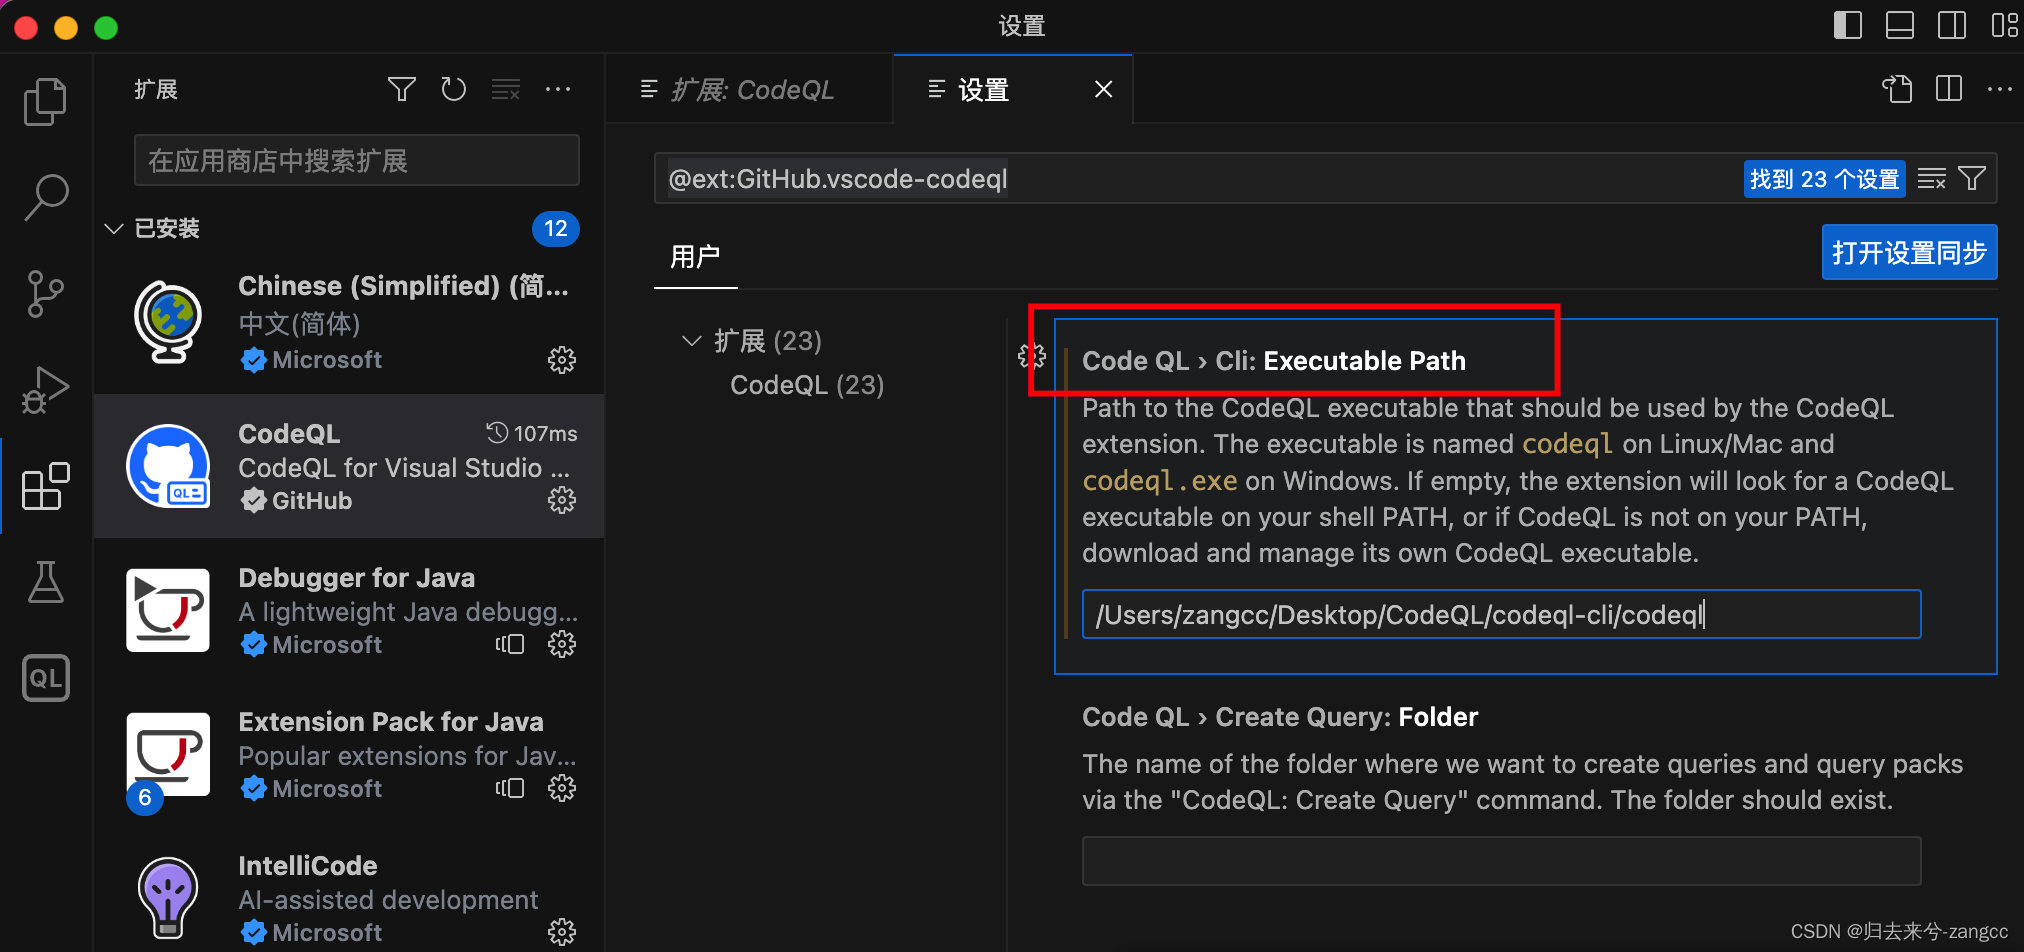Toggle bottom panel layout icon

pyautogui.click(x=1900, y=26)
